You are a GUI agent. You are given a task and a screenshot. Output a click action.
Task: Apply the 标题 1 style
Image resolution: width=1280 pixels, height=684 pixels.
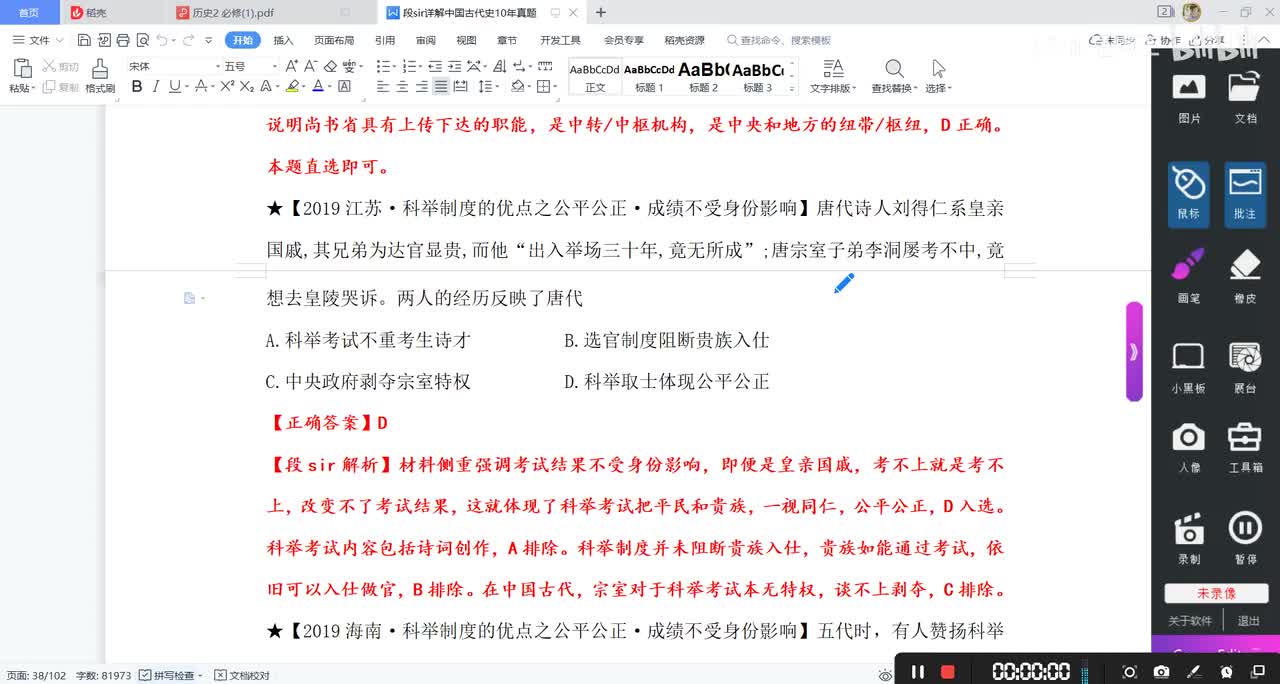click(649, 76)
